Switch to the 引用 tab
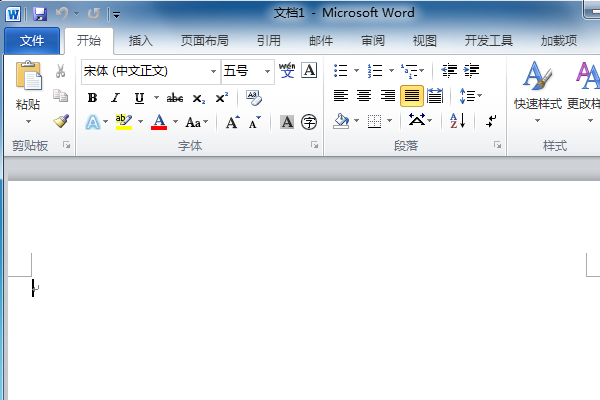 (x=269, y=41)
